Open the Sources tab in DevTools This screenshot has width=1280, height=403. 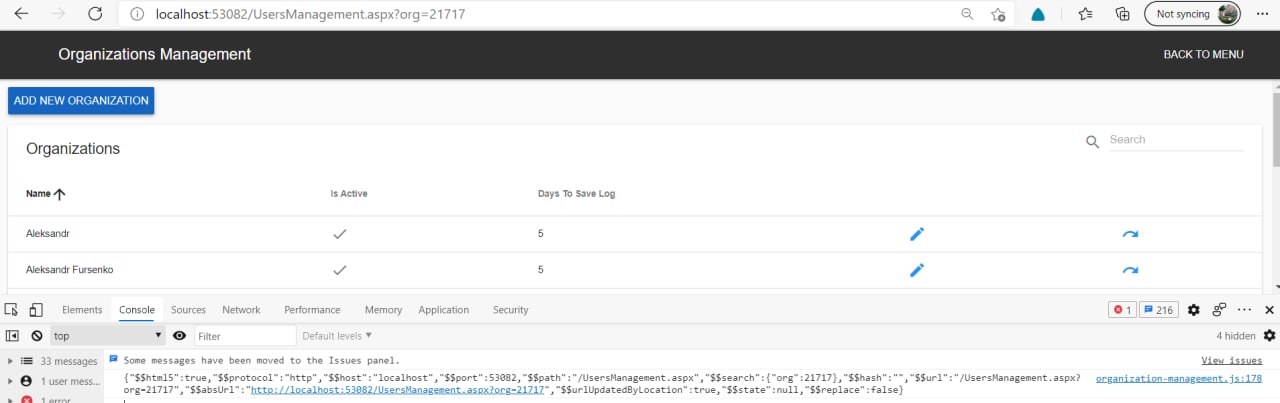click(x=188, y=310)
